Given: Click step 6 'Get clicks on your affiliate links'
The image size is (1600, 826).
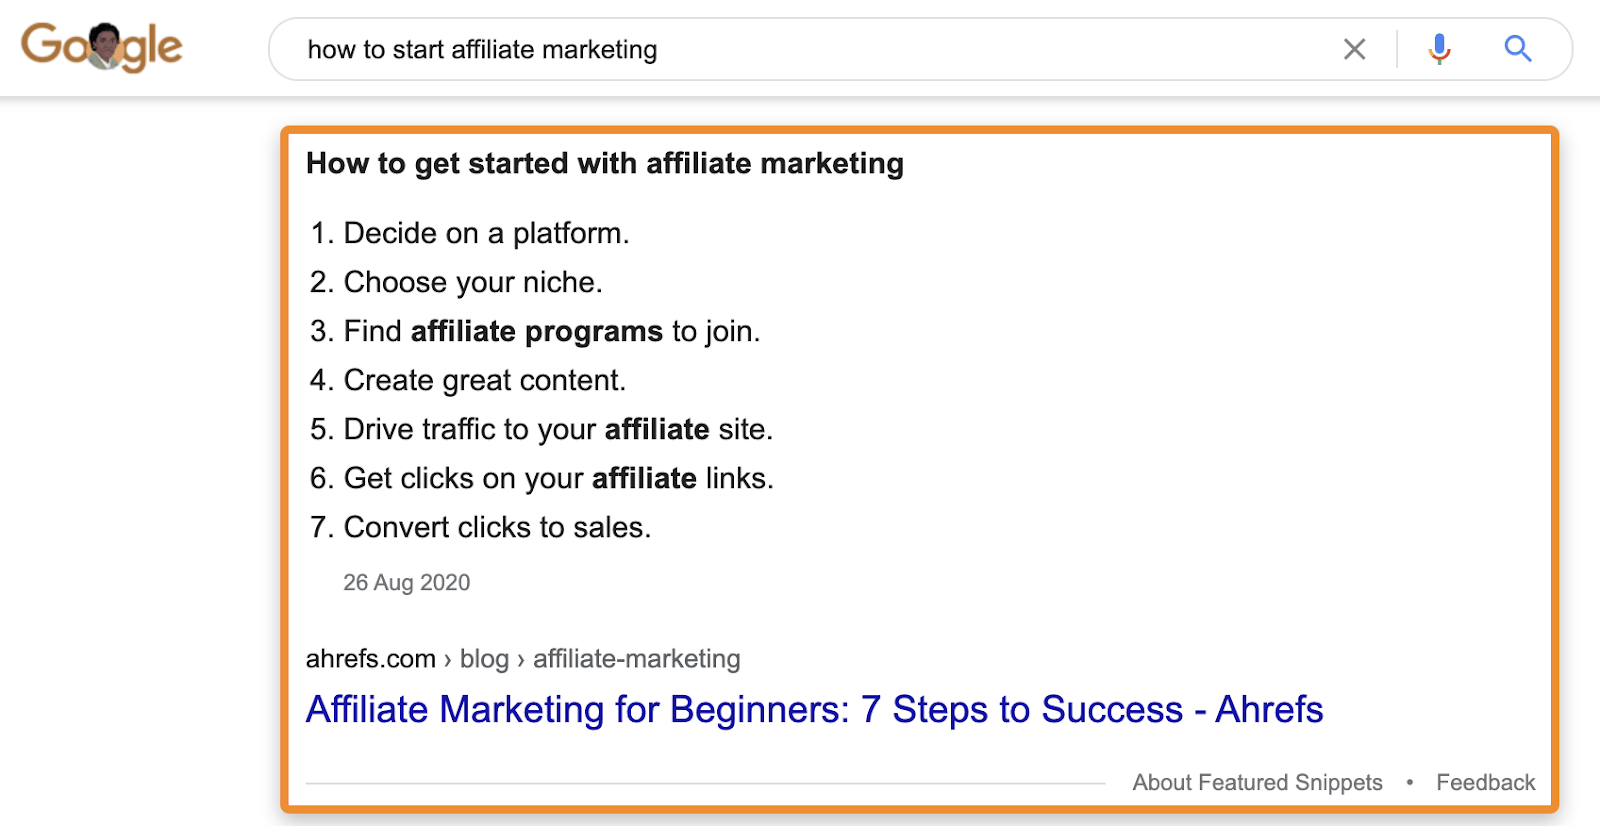Looking at the screenshot, I should click(x=558, y=478).
